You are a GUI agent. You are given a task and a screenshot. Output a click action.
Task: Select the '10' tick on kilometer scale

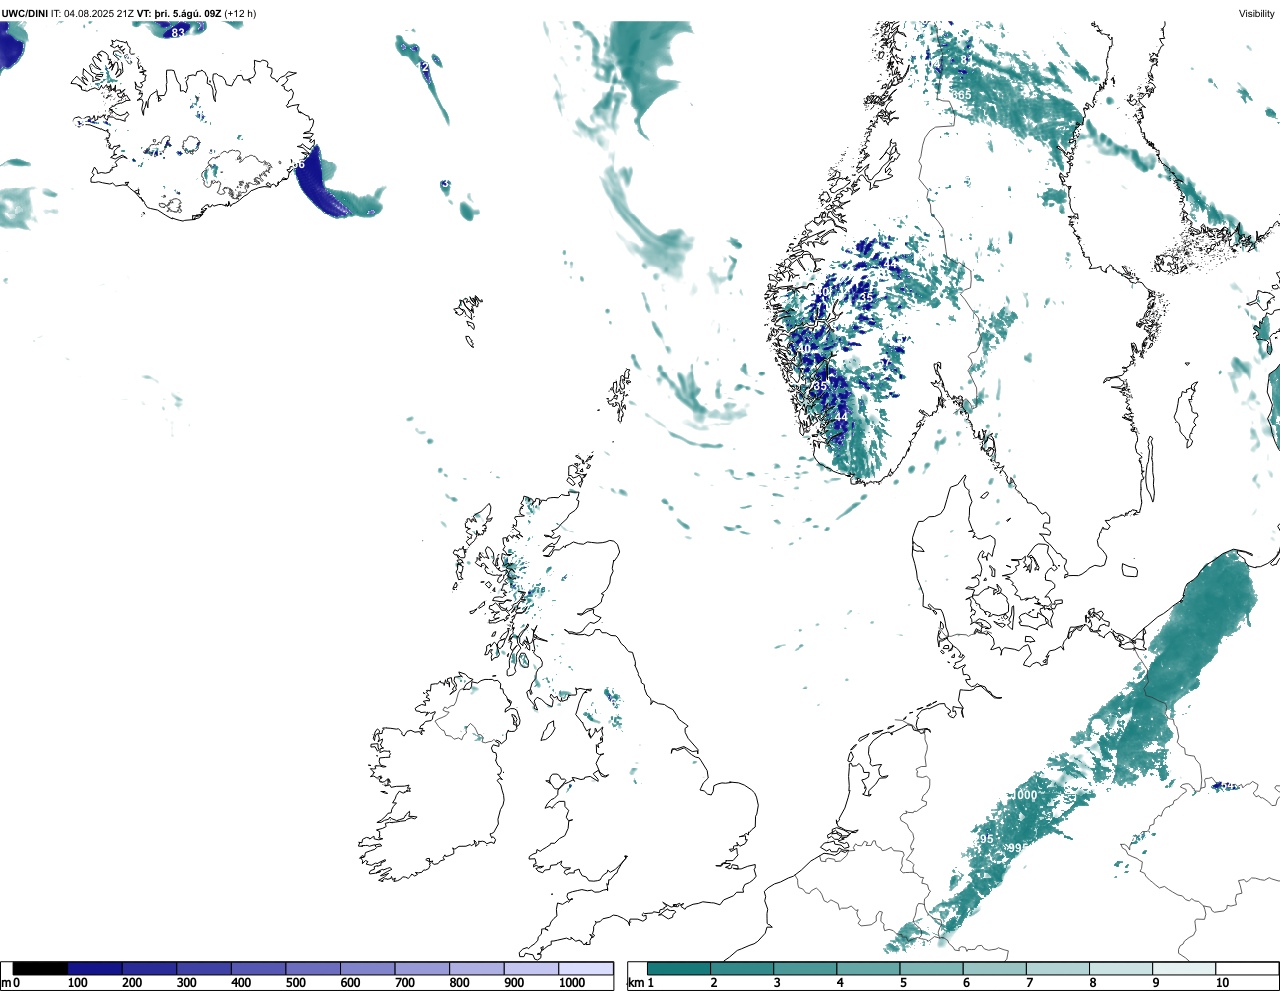[1222, 983]
